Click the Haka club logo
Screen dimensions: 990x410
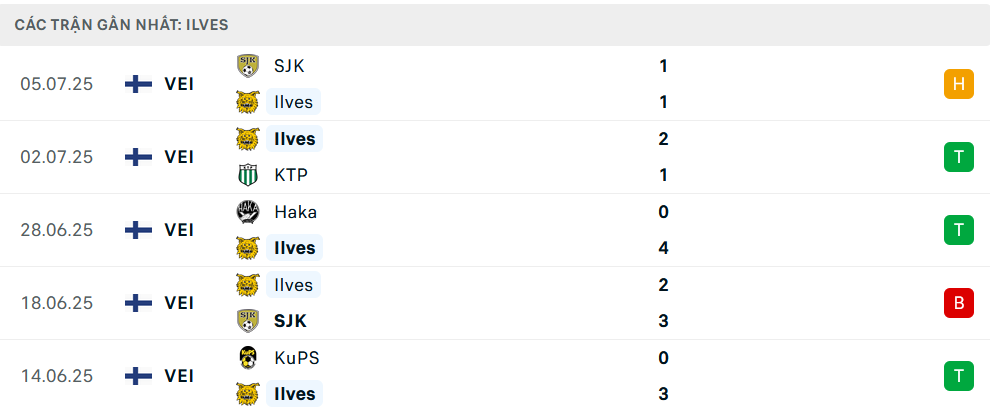pyautogui.click(x=248, y=212)
